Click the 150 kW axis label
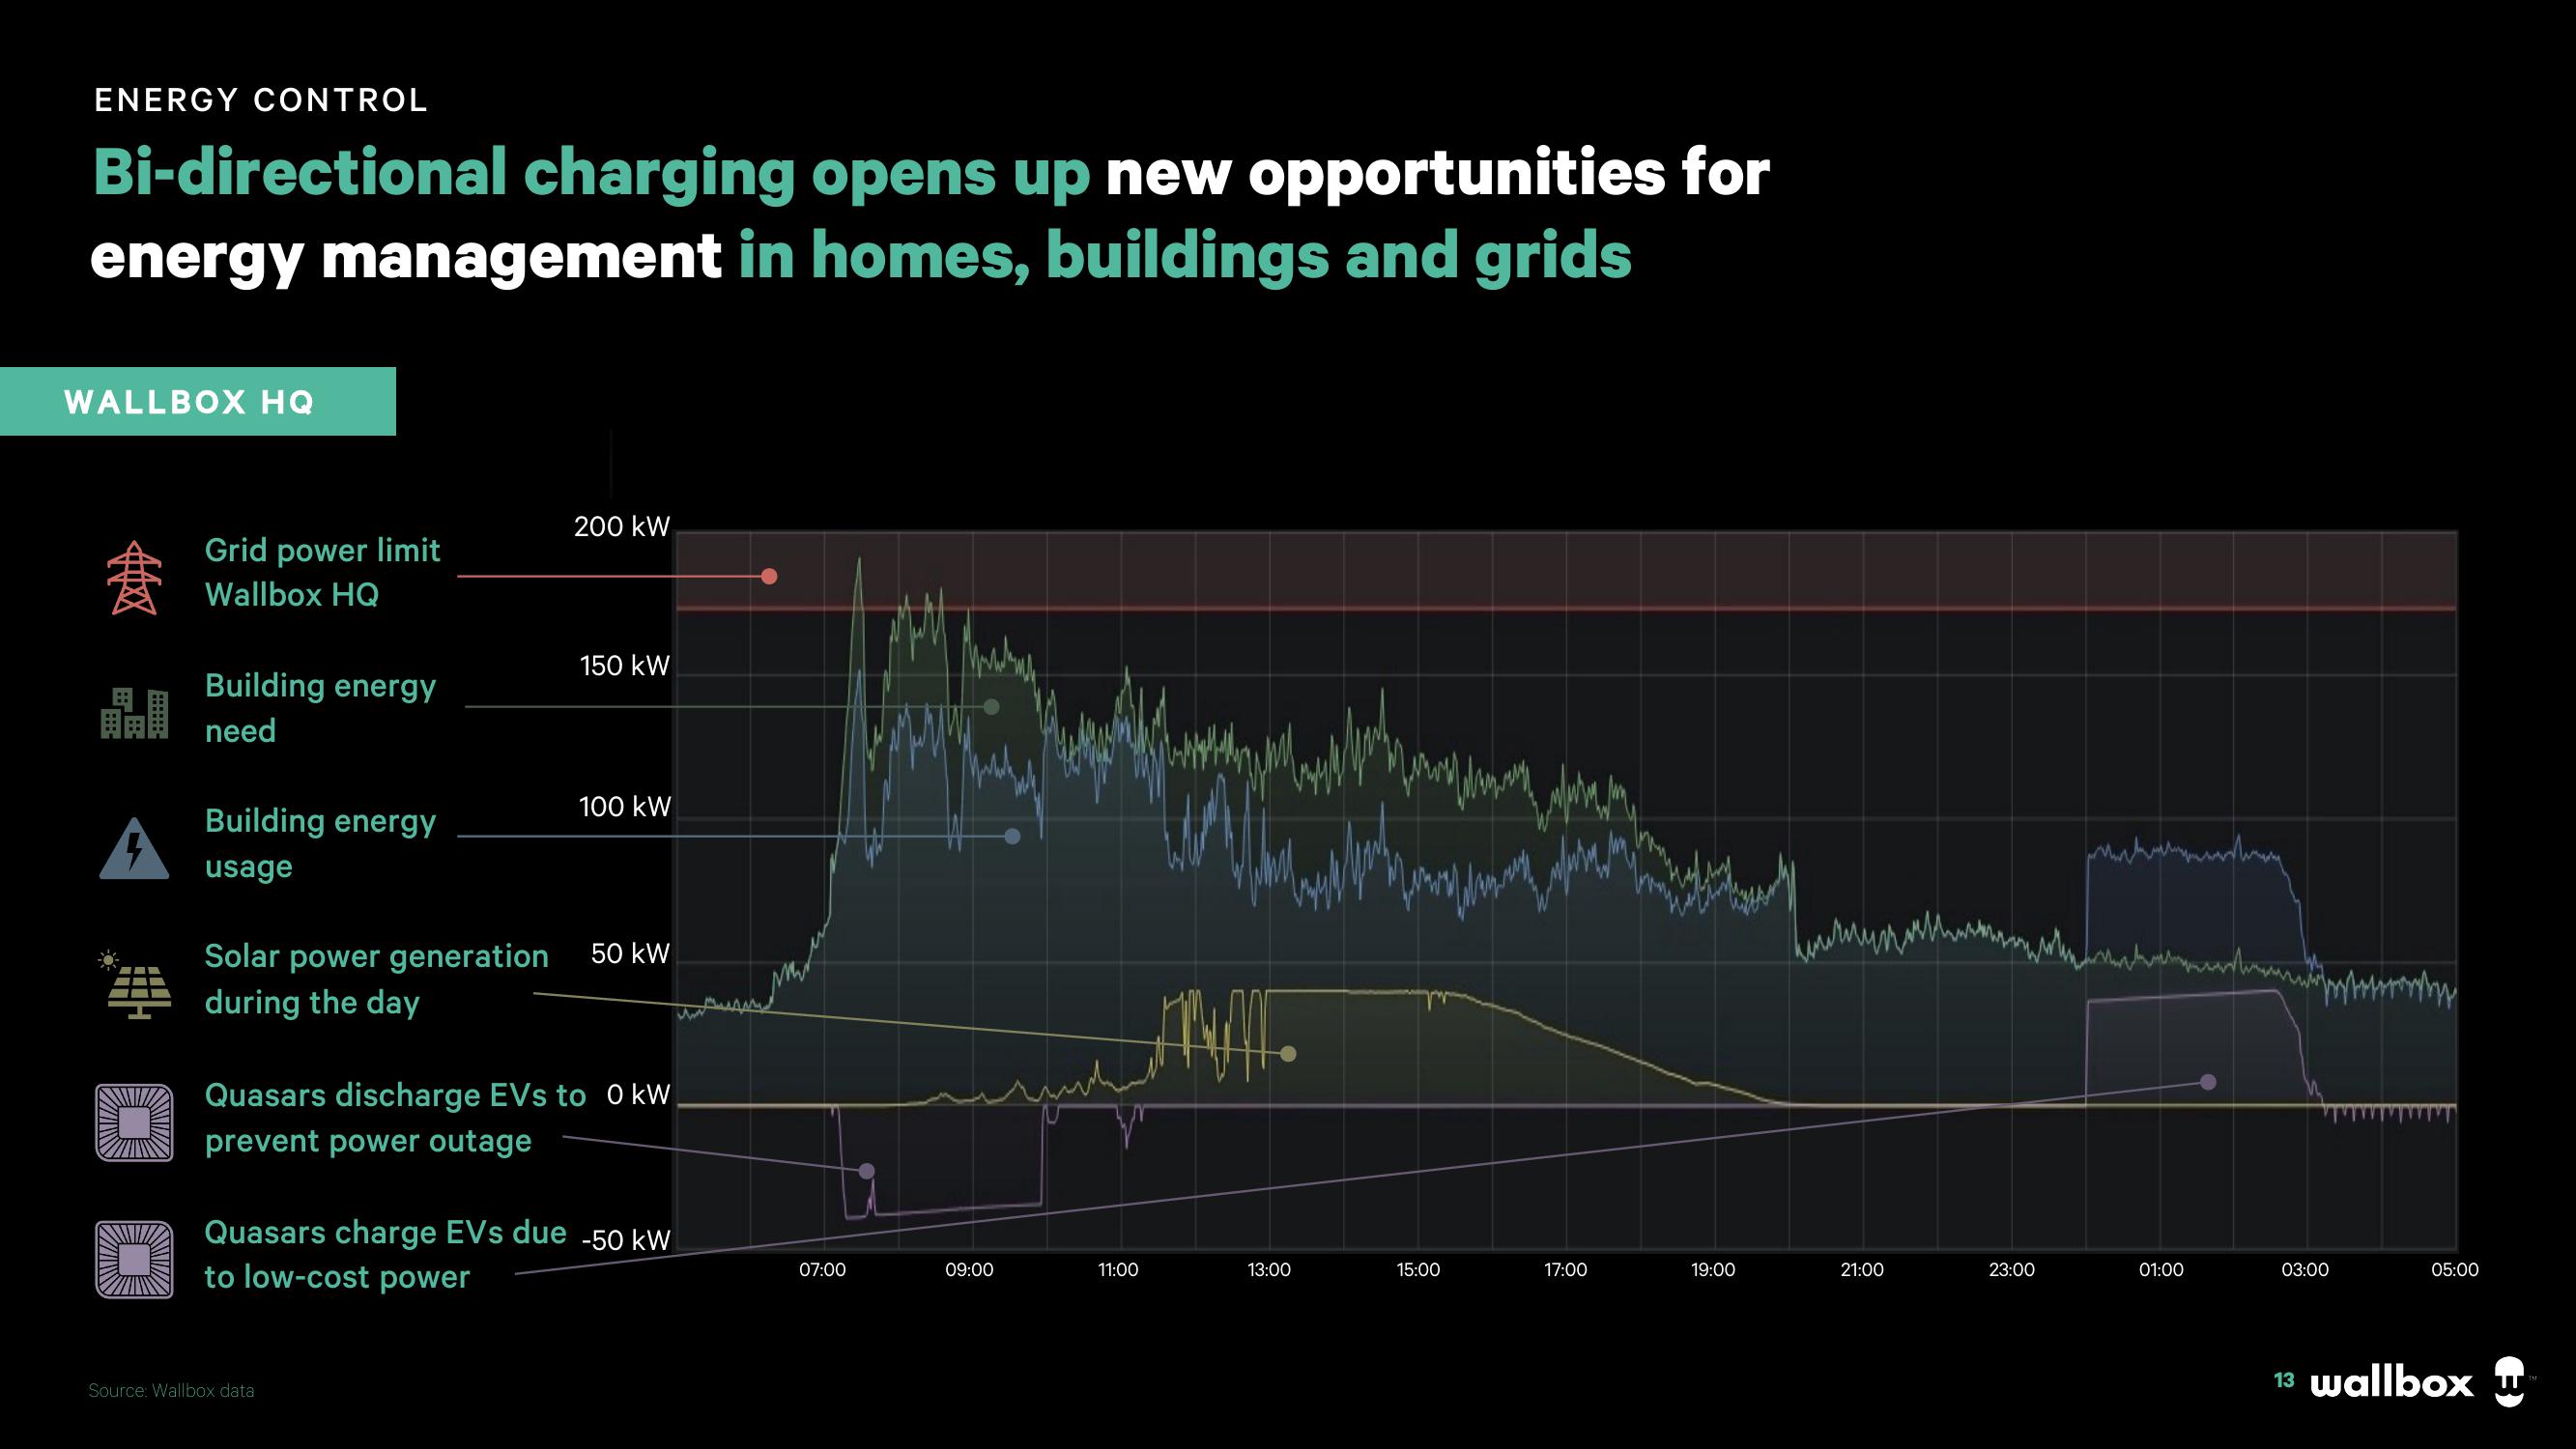This screenshot has width=2576, height=1449. pyautogui.click(x=624, y=666)
